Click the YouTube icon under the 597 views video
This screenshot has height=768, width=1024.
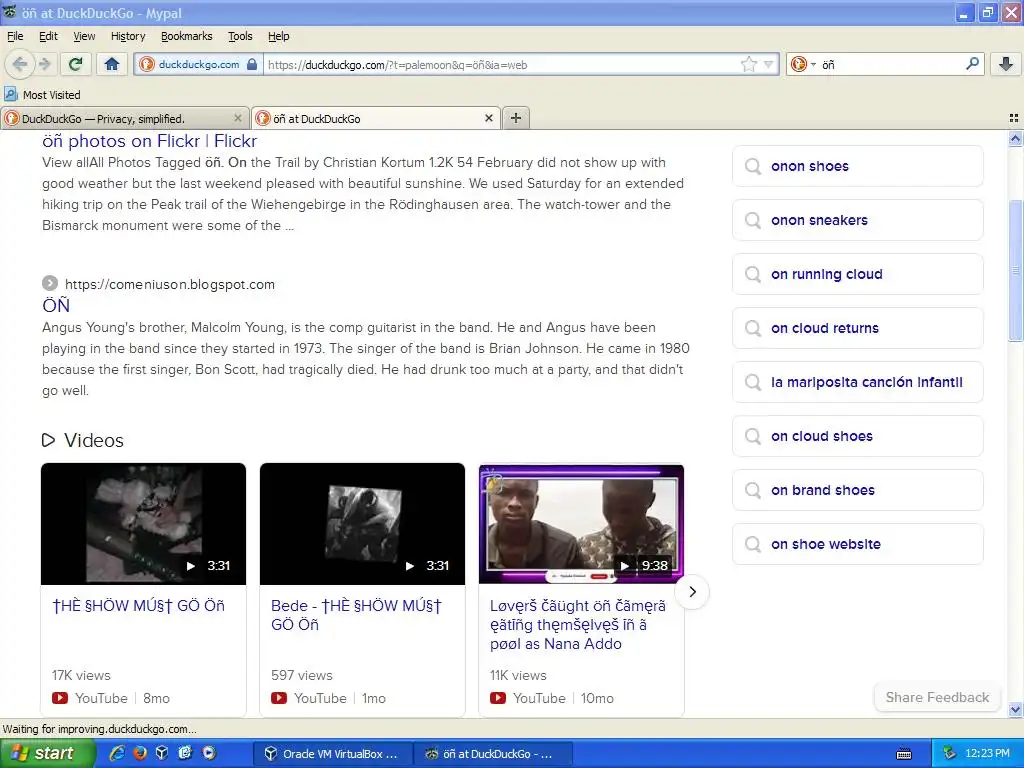pyautogui.click(x=279, y=698)
